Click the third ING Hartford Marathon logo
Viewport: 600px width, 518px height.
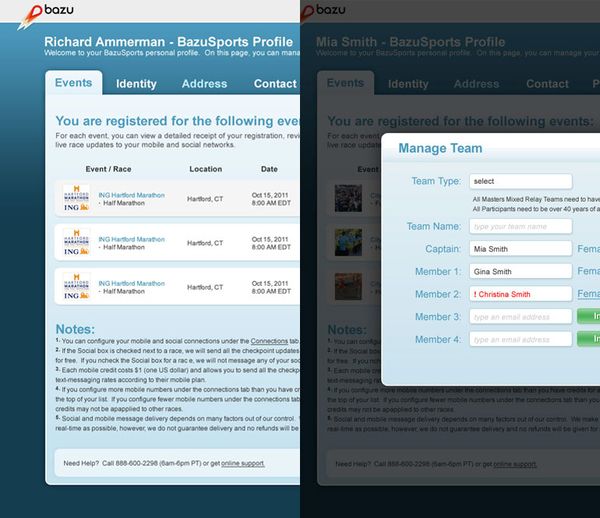coord(77,287)
